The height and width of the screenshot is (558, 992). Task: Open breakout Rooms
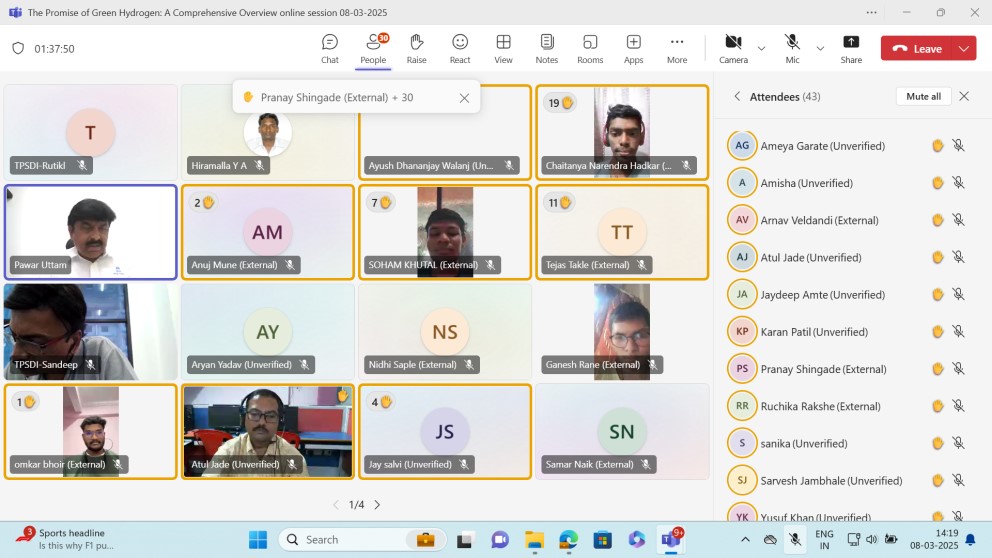[590, 48]
